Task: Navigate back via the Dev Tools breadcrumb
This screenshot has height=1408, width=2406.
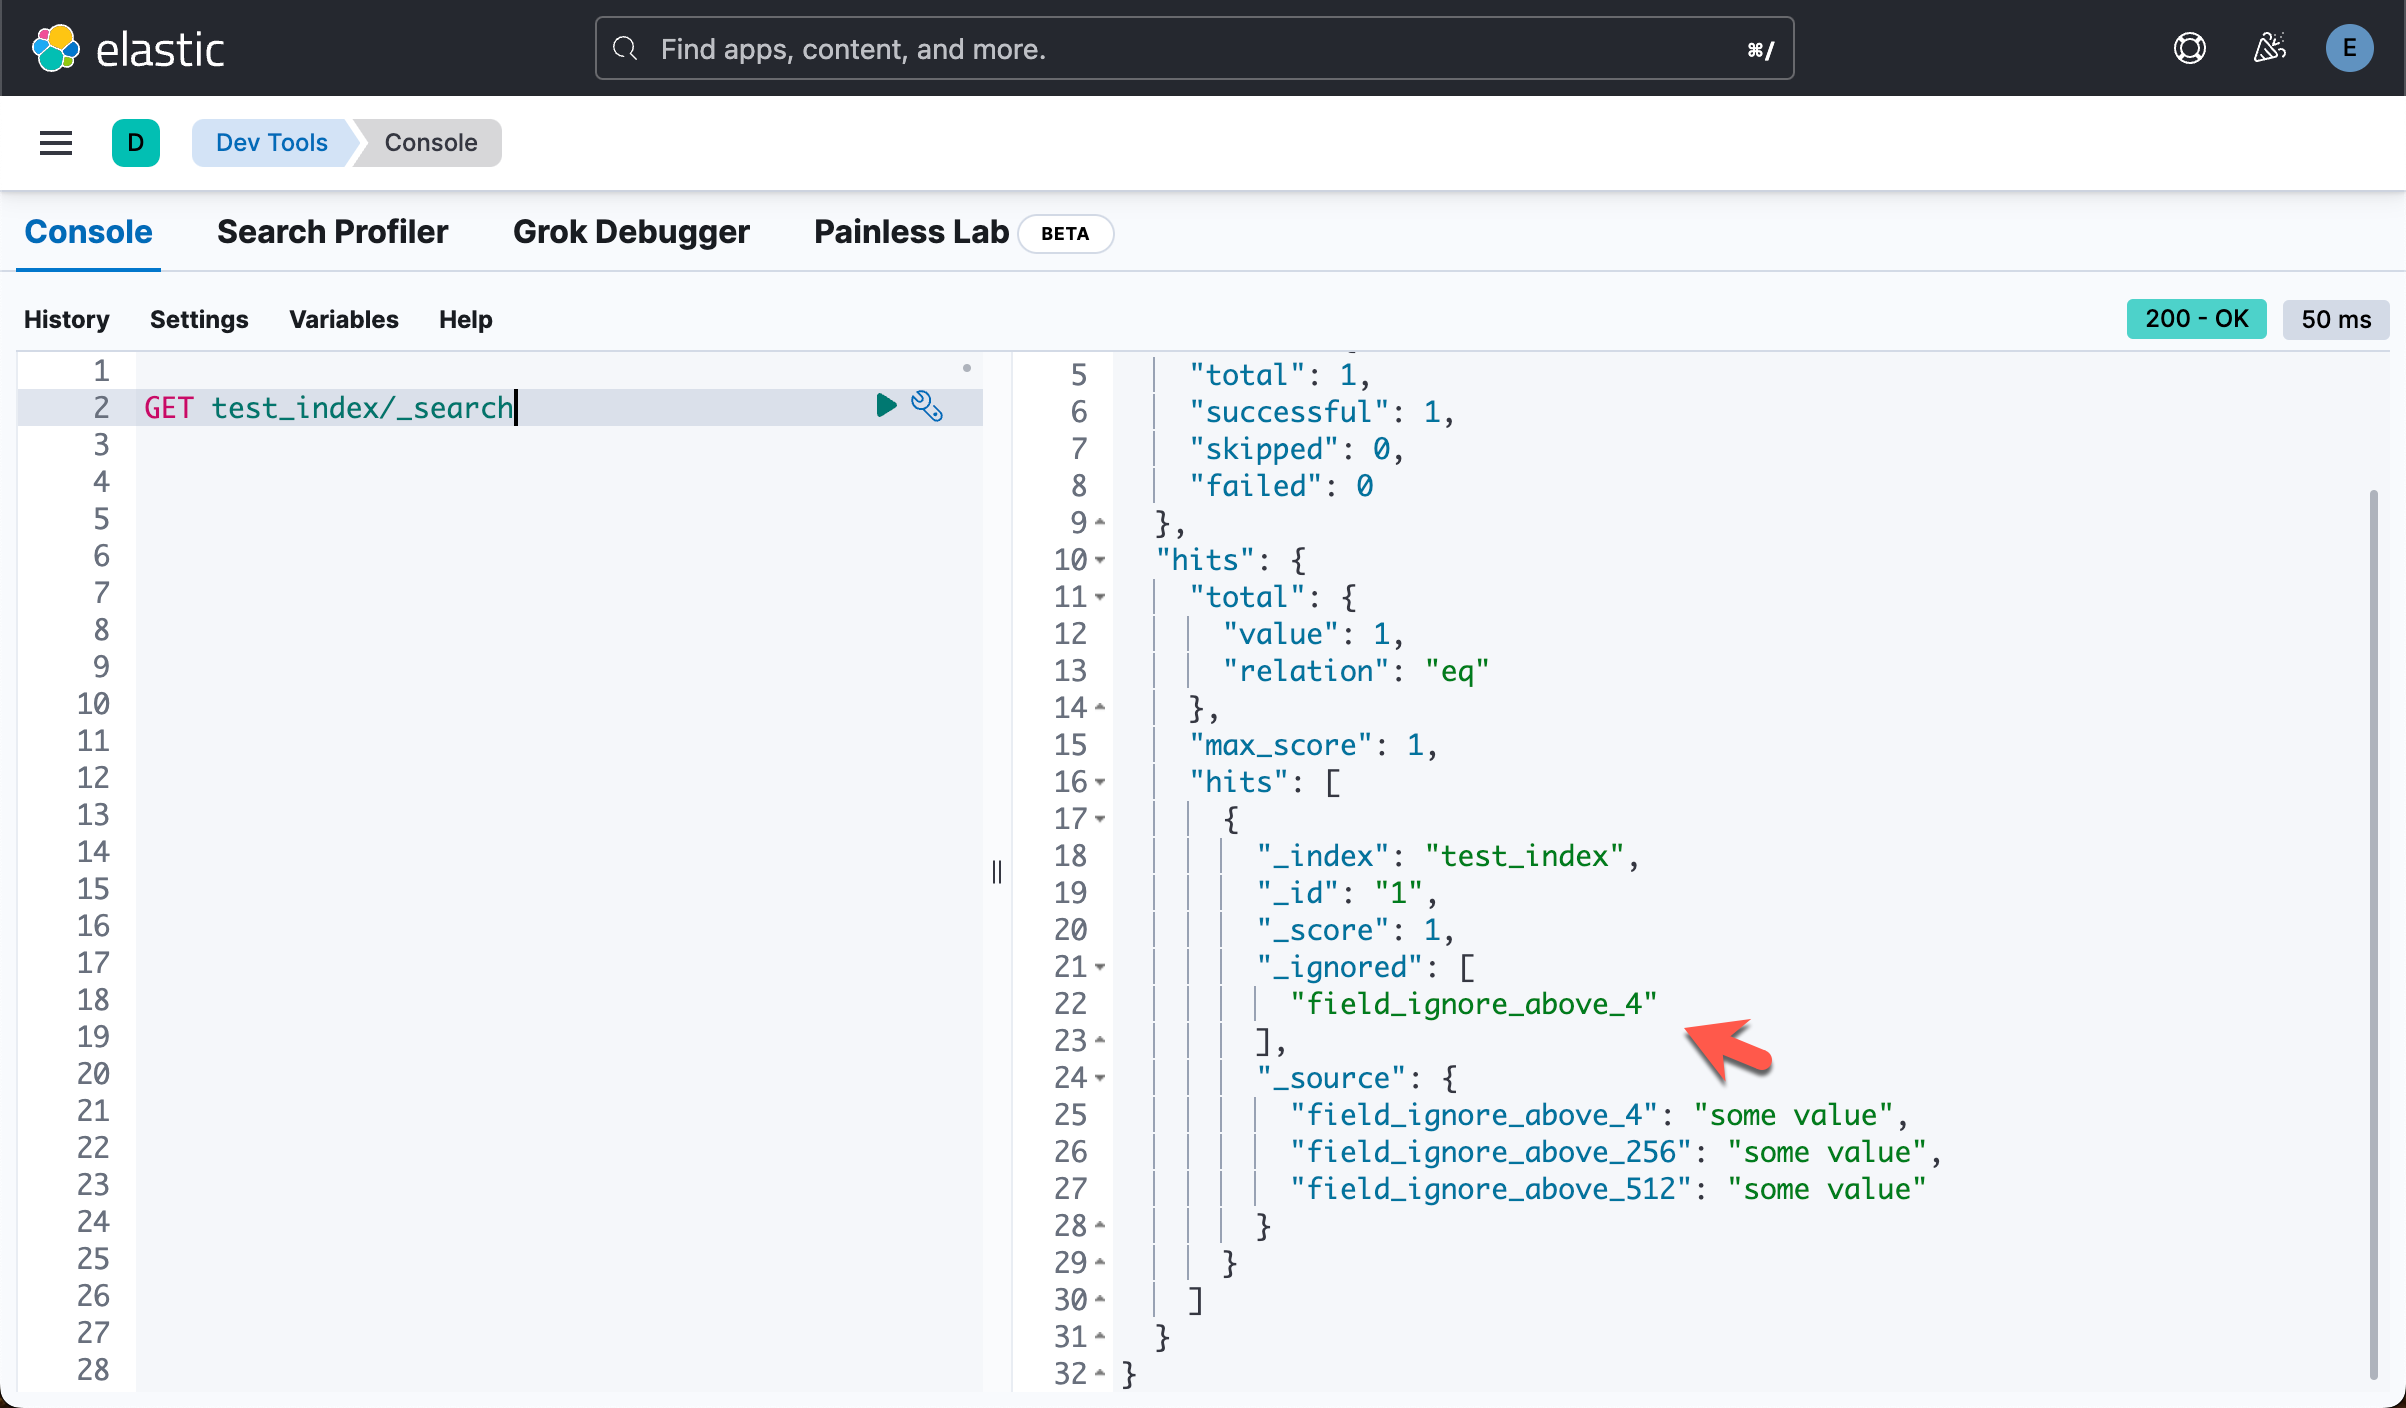Action: 271,142
